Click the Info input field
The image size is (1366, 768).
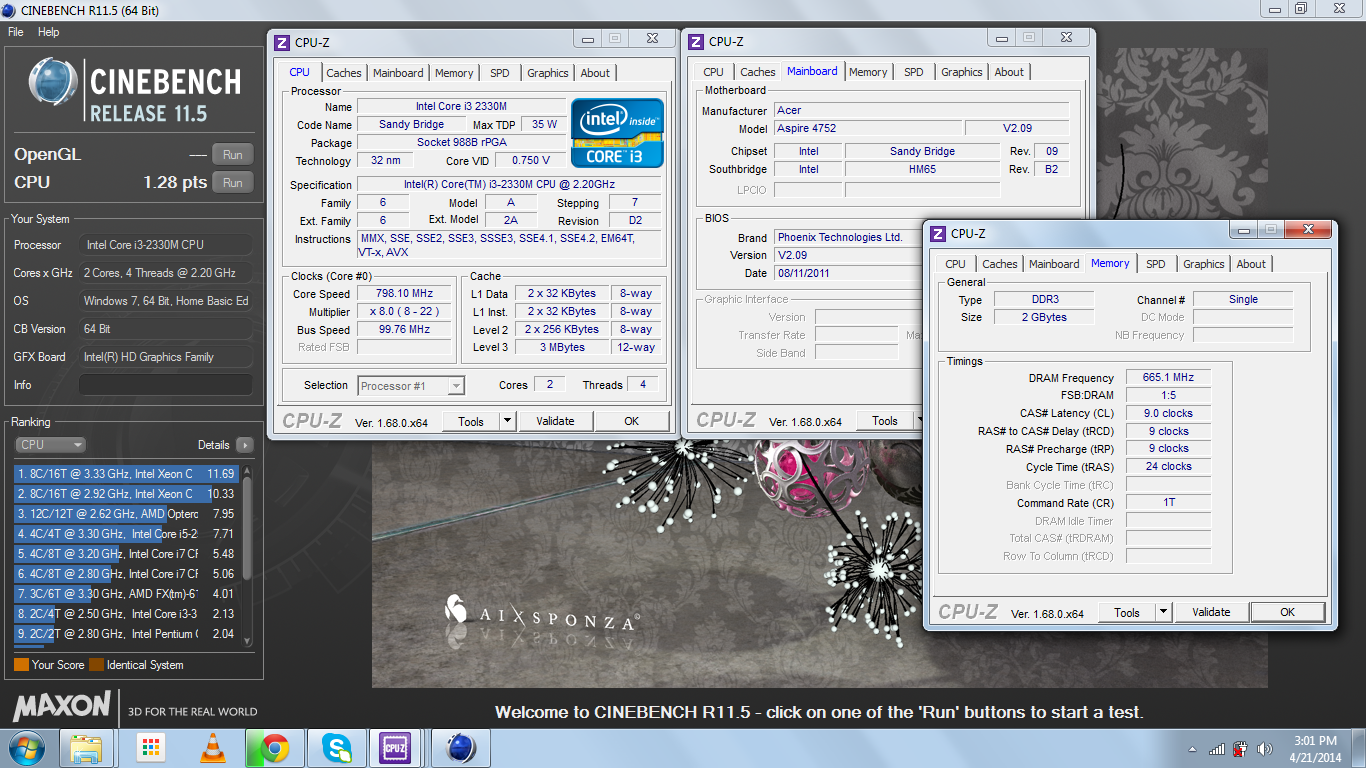[166, 385]
